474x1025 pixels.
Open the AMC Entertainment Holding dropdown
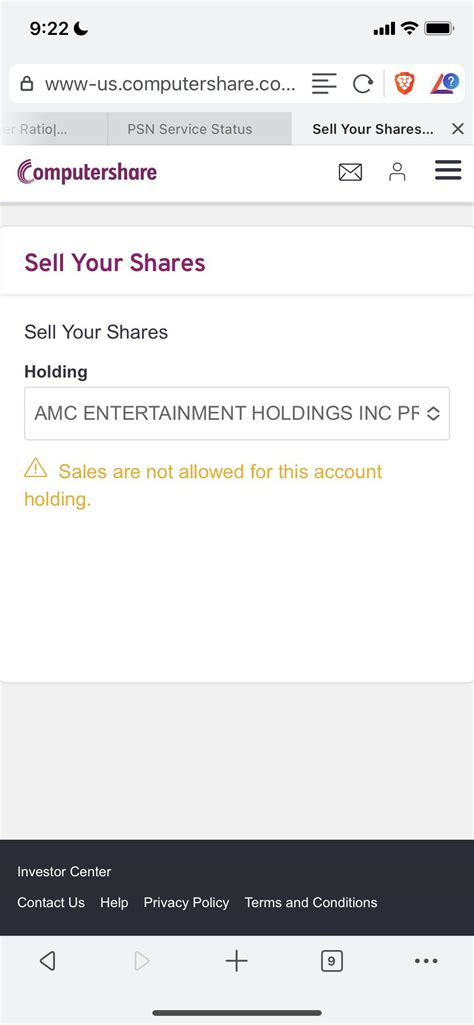point(237,413)
